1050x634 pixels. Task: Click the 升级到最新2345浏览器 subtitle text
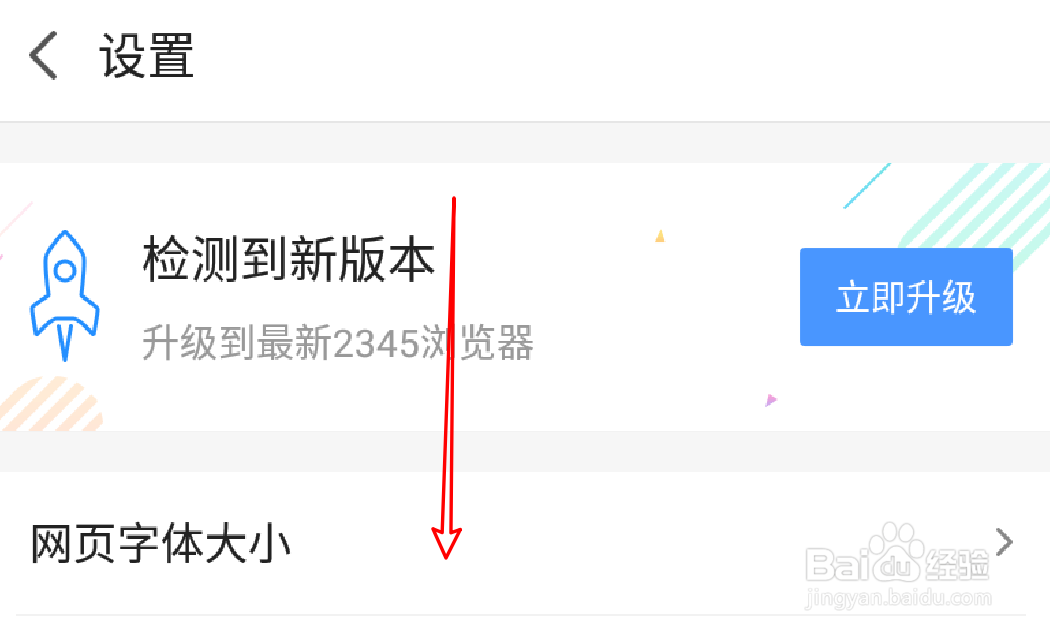(338, 342)
